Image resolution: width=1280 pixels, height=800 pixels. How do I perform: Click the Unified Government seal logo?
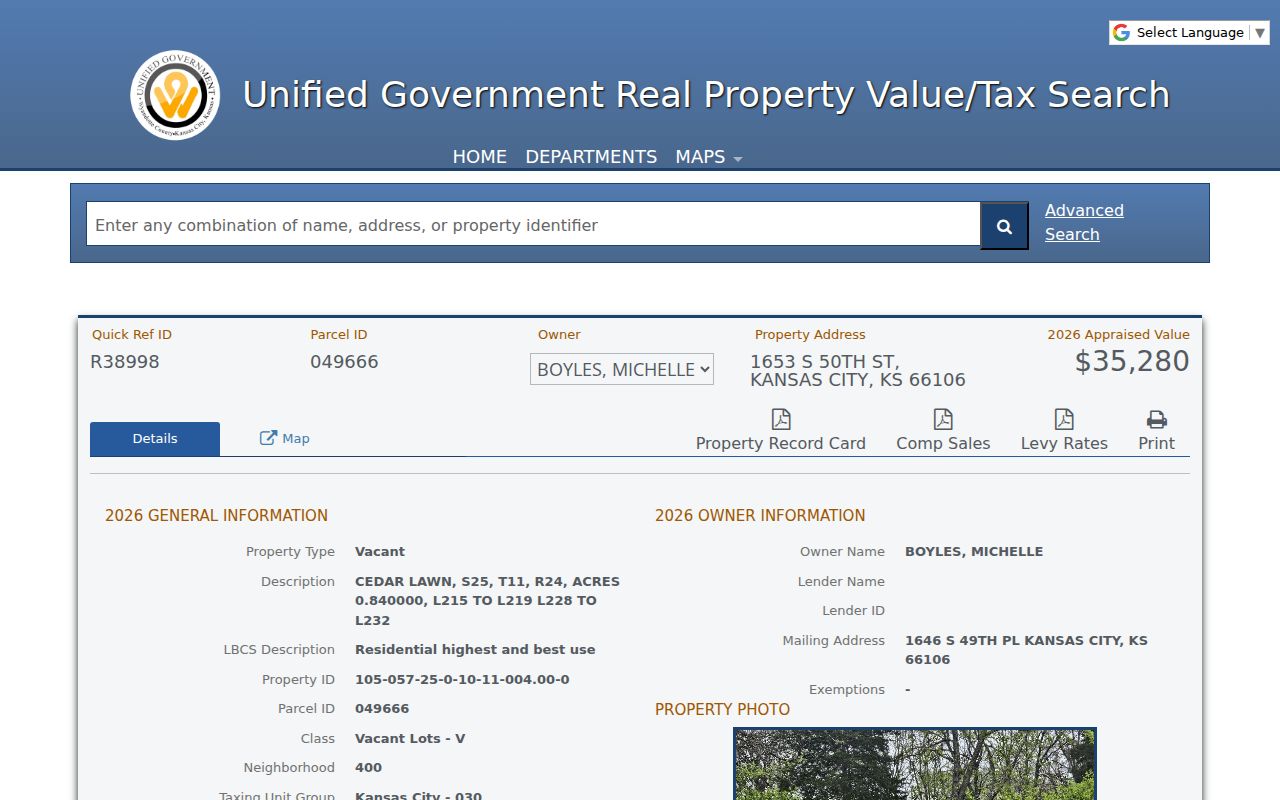[x=175, y=95]
